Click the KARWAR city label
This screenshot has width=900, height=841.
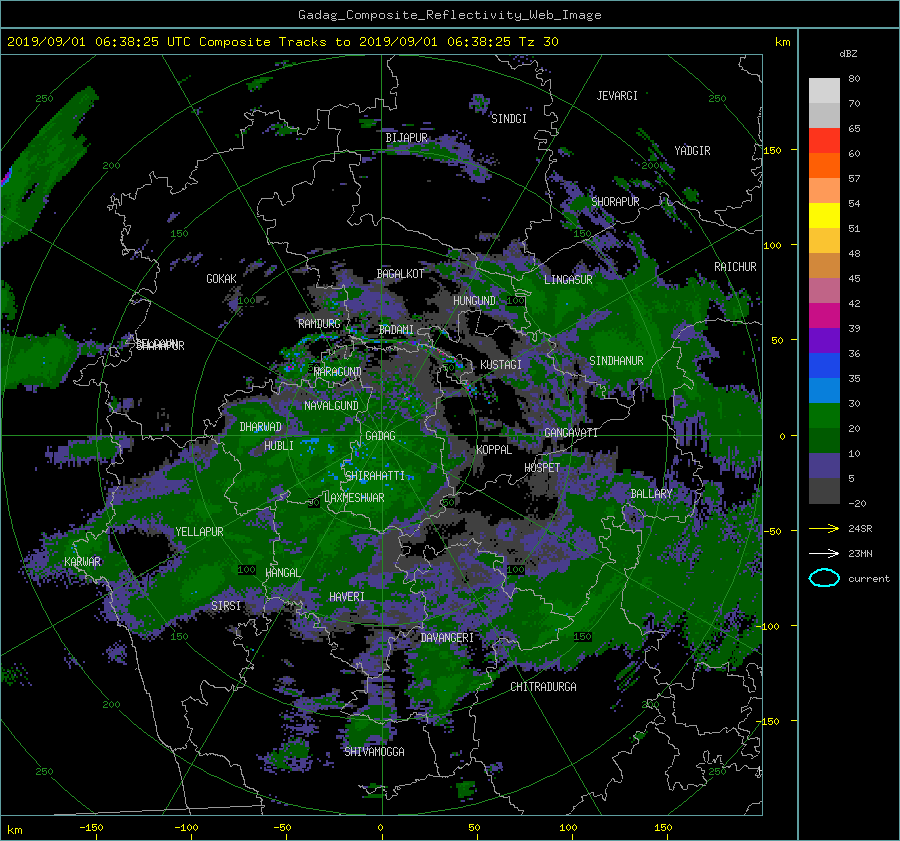point(82,562)
